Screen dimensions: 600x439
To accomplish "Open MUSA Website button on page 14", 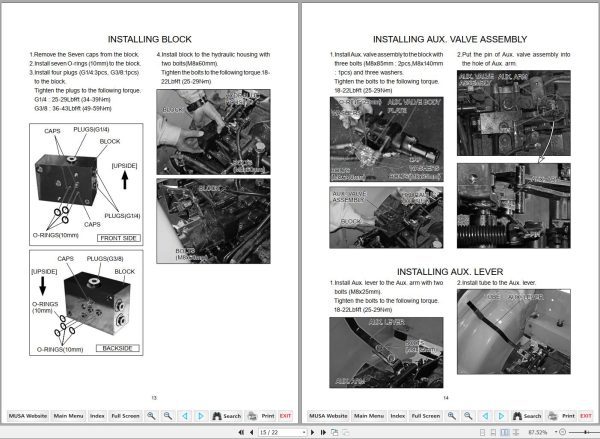I will click(x=328, y=416).
